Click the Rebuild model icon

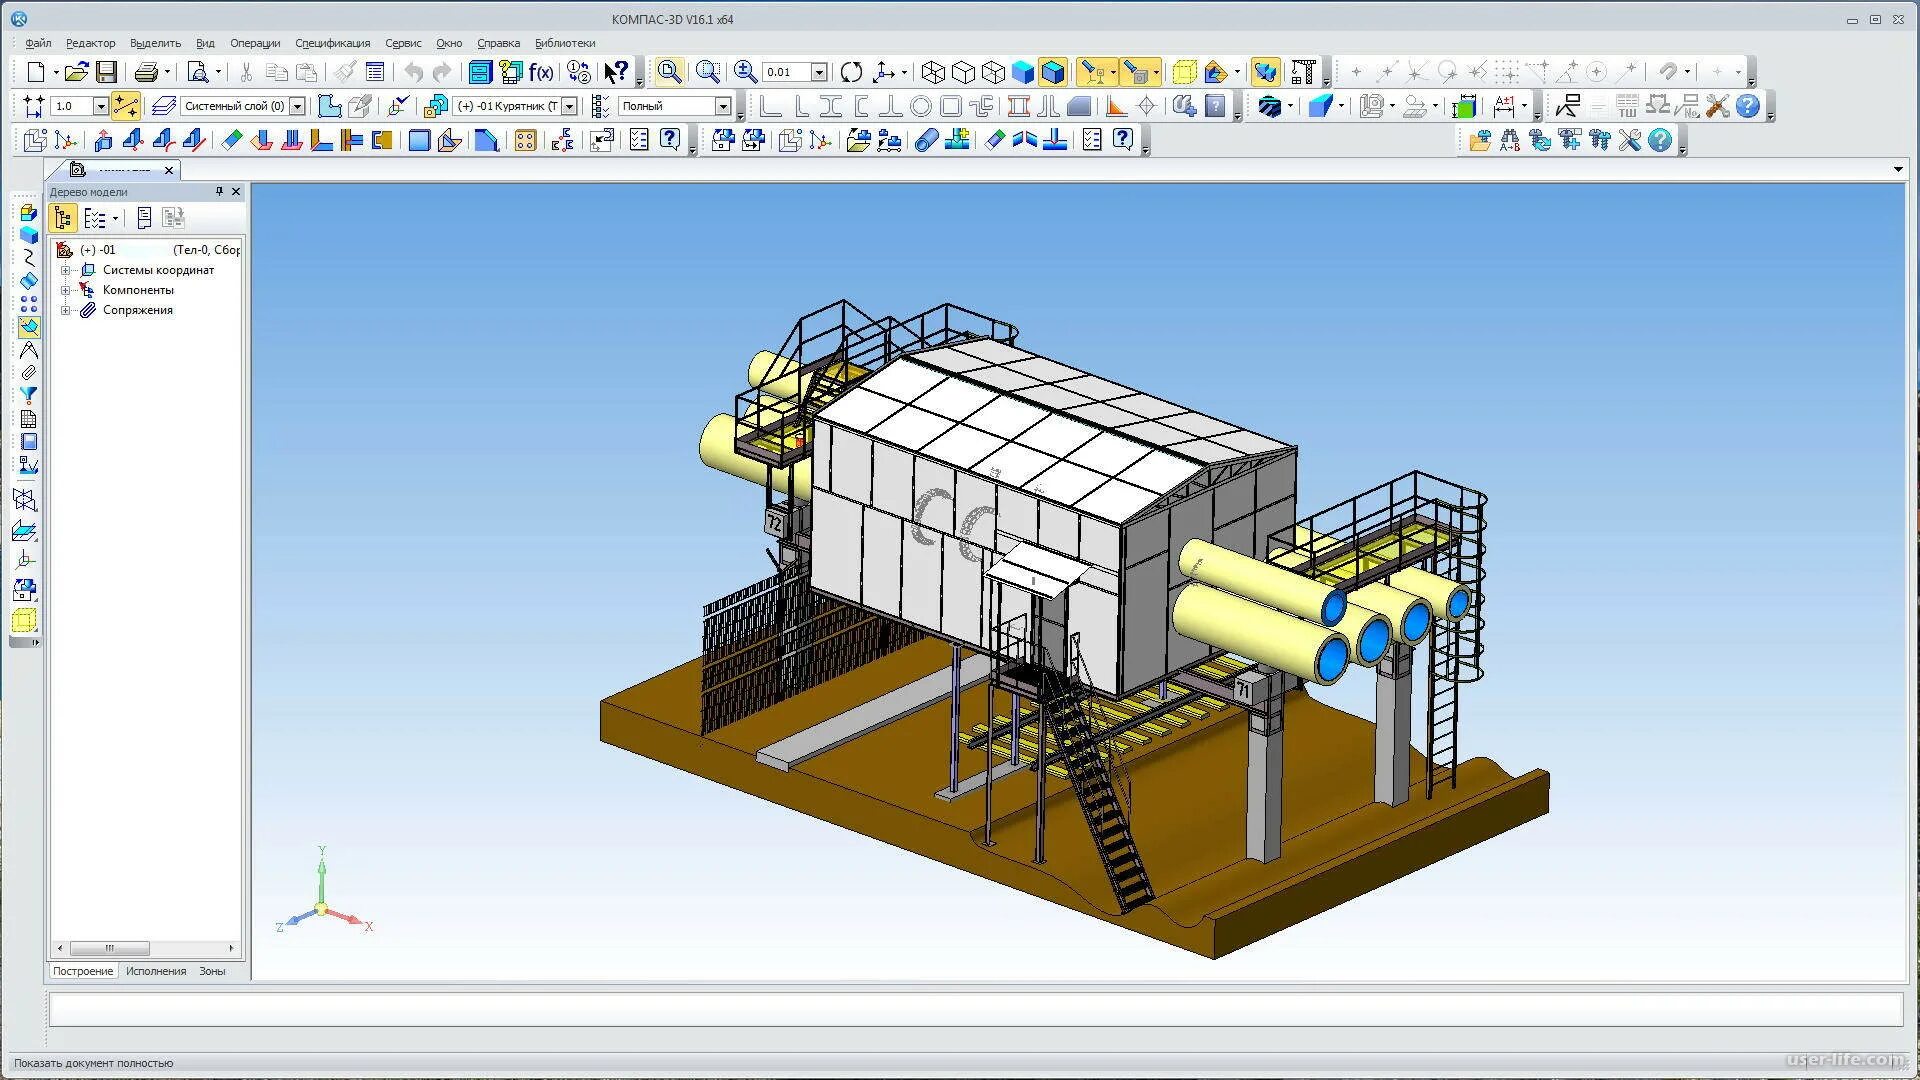point(851,72)
